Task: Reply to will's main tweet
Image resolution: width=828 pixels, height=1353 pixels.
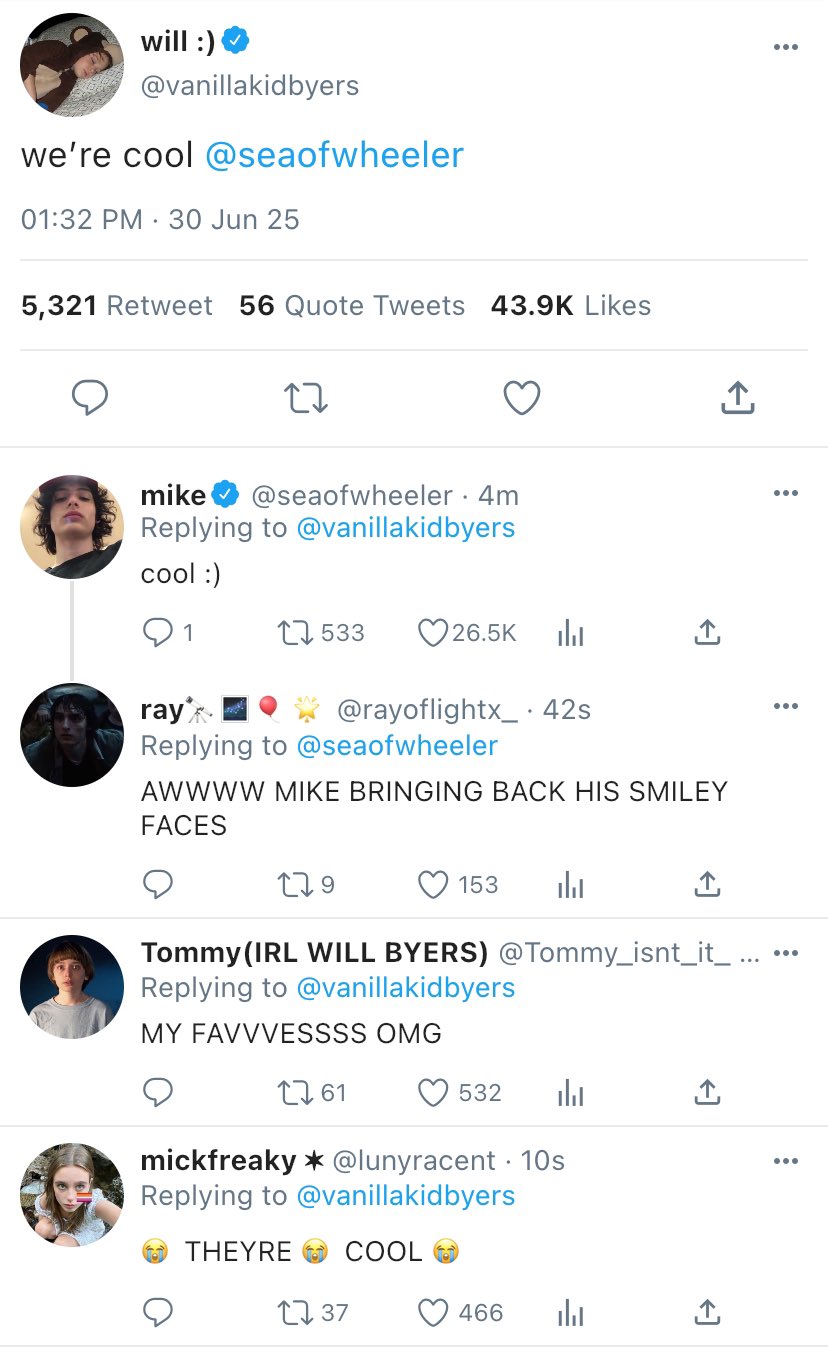Action: pos(90,398)
